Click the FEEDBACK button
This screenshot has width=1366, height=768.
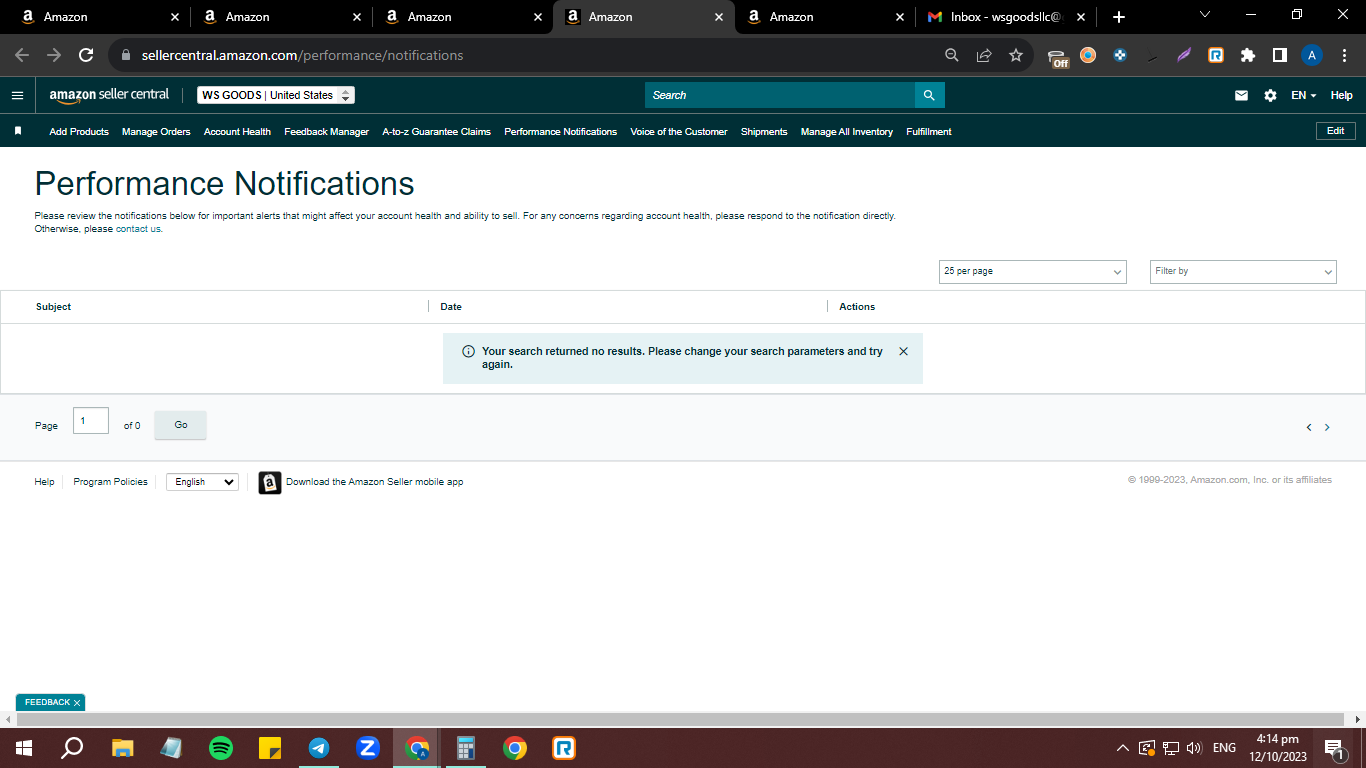[x=47, y=703]
